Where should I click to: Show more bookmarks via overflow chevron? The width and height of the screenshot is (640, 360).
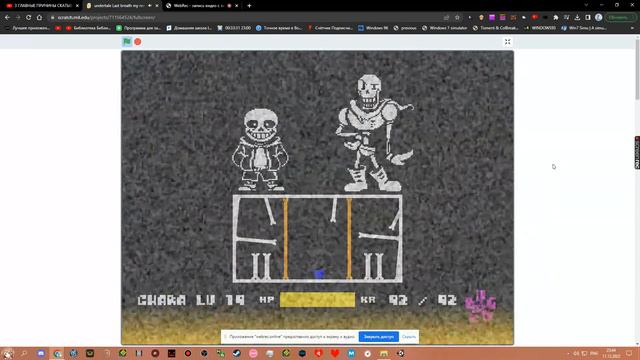[x=632, y=28]
